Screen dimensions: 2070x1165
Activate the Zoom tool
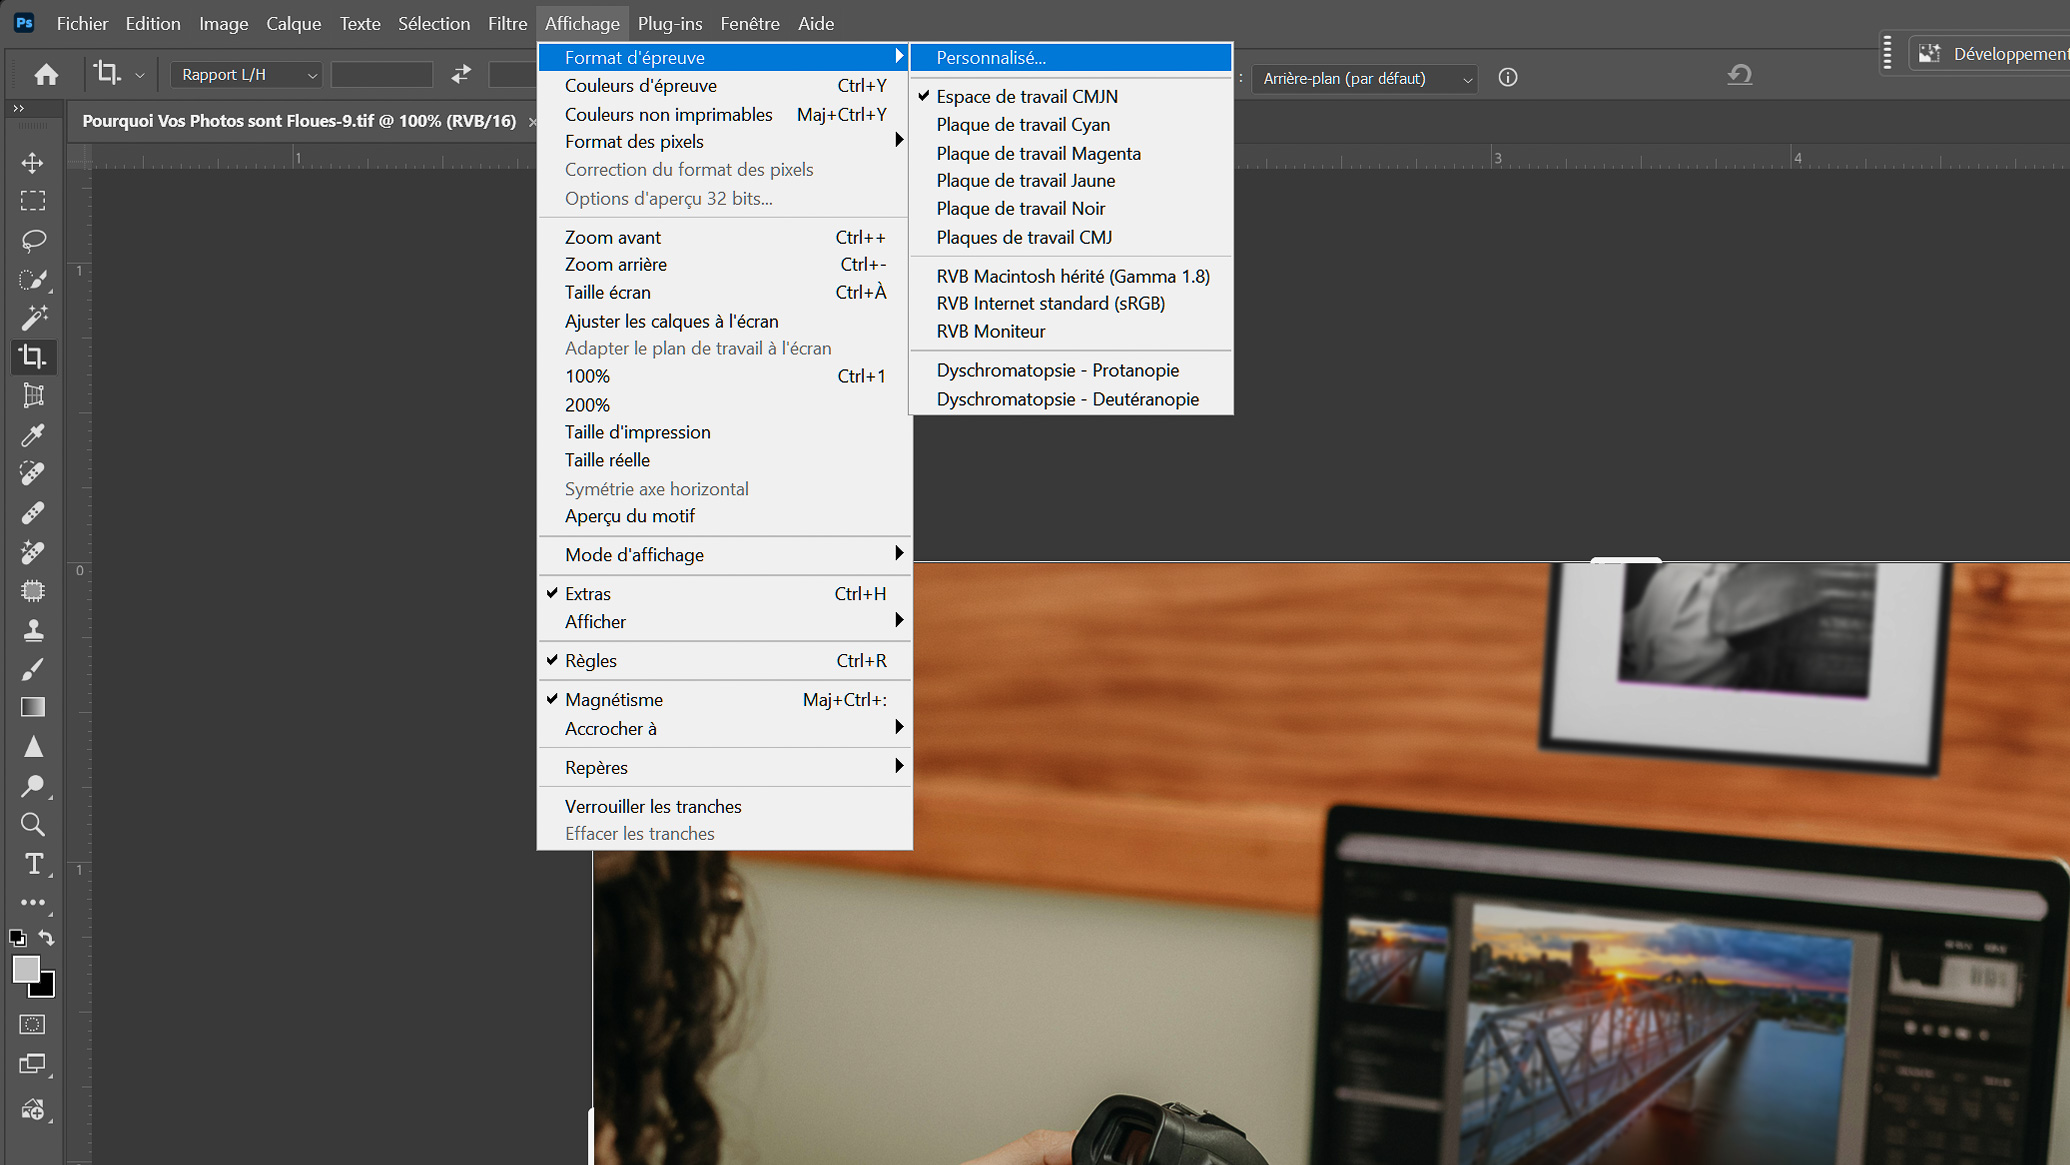(33, 825)
